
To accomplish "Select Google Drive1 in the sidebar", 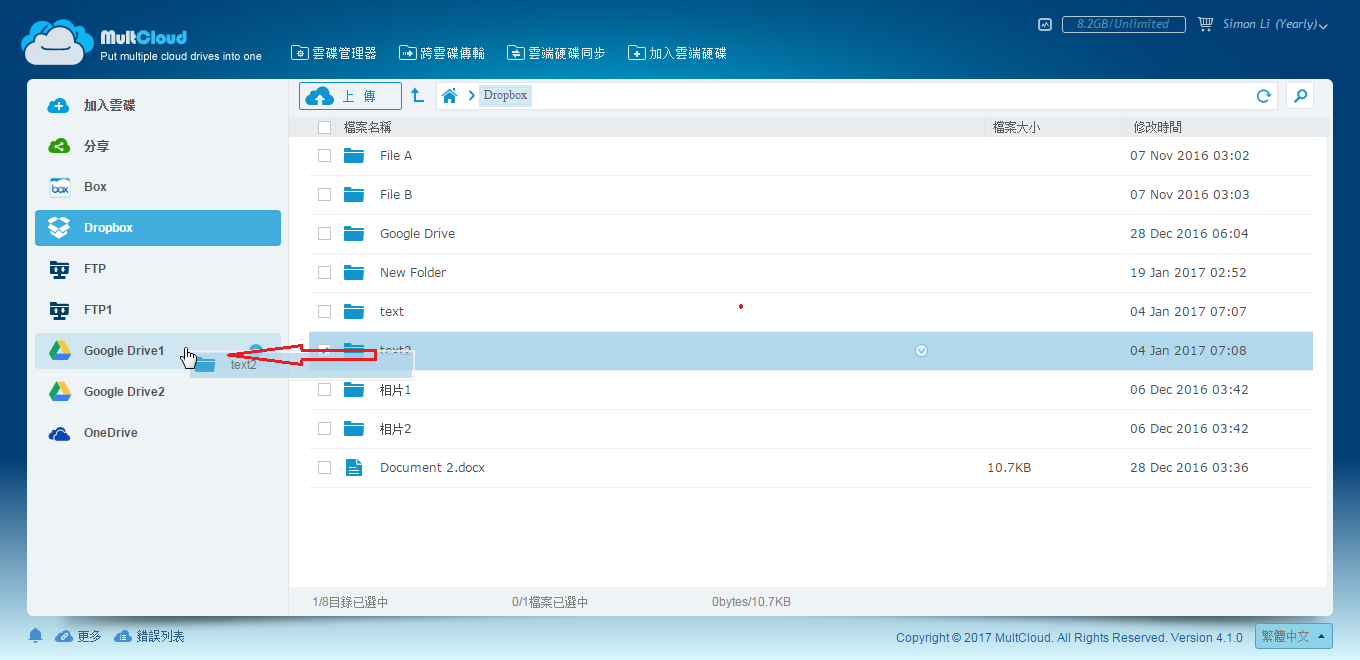I will coord(158,351).
